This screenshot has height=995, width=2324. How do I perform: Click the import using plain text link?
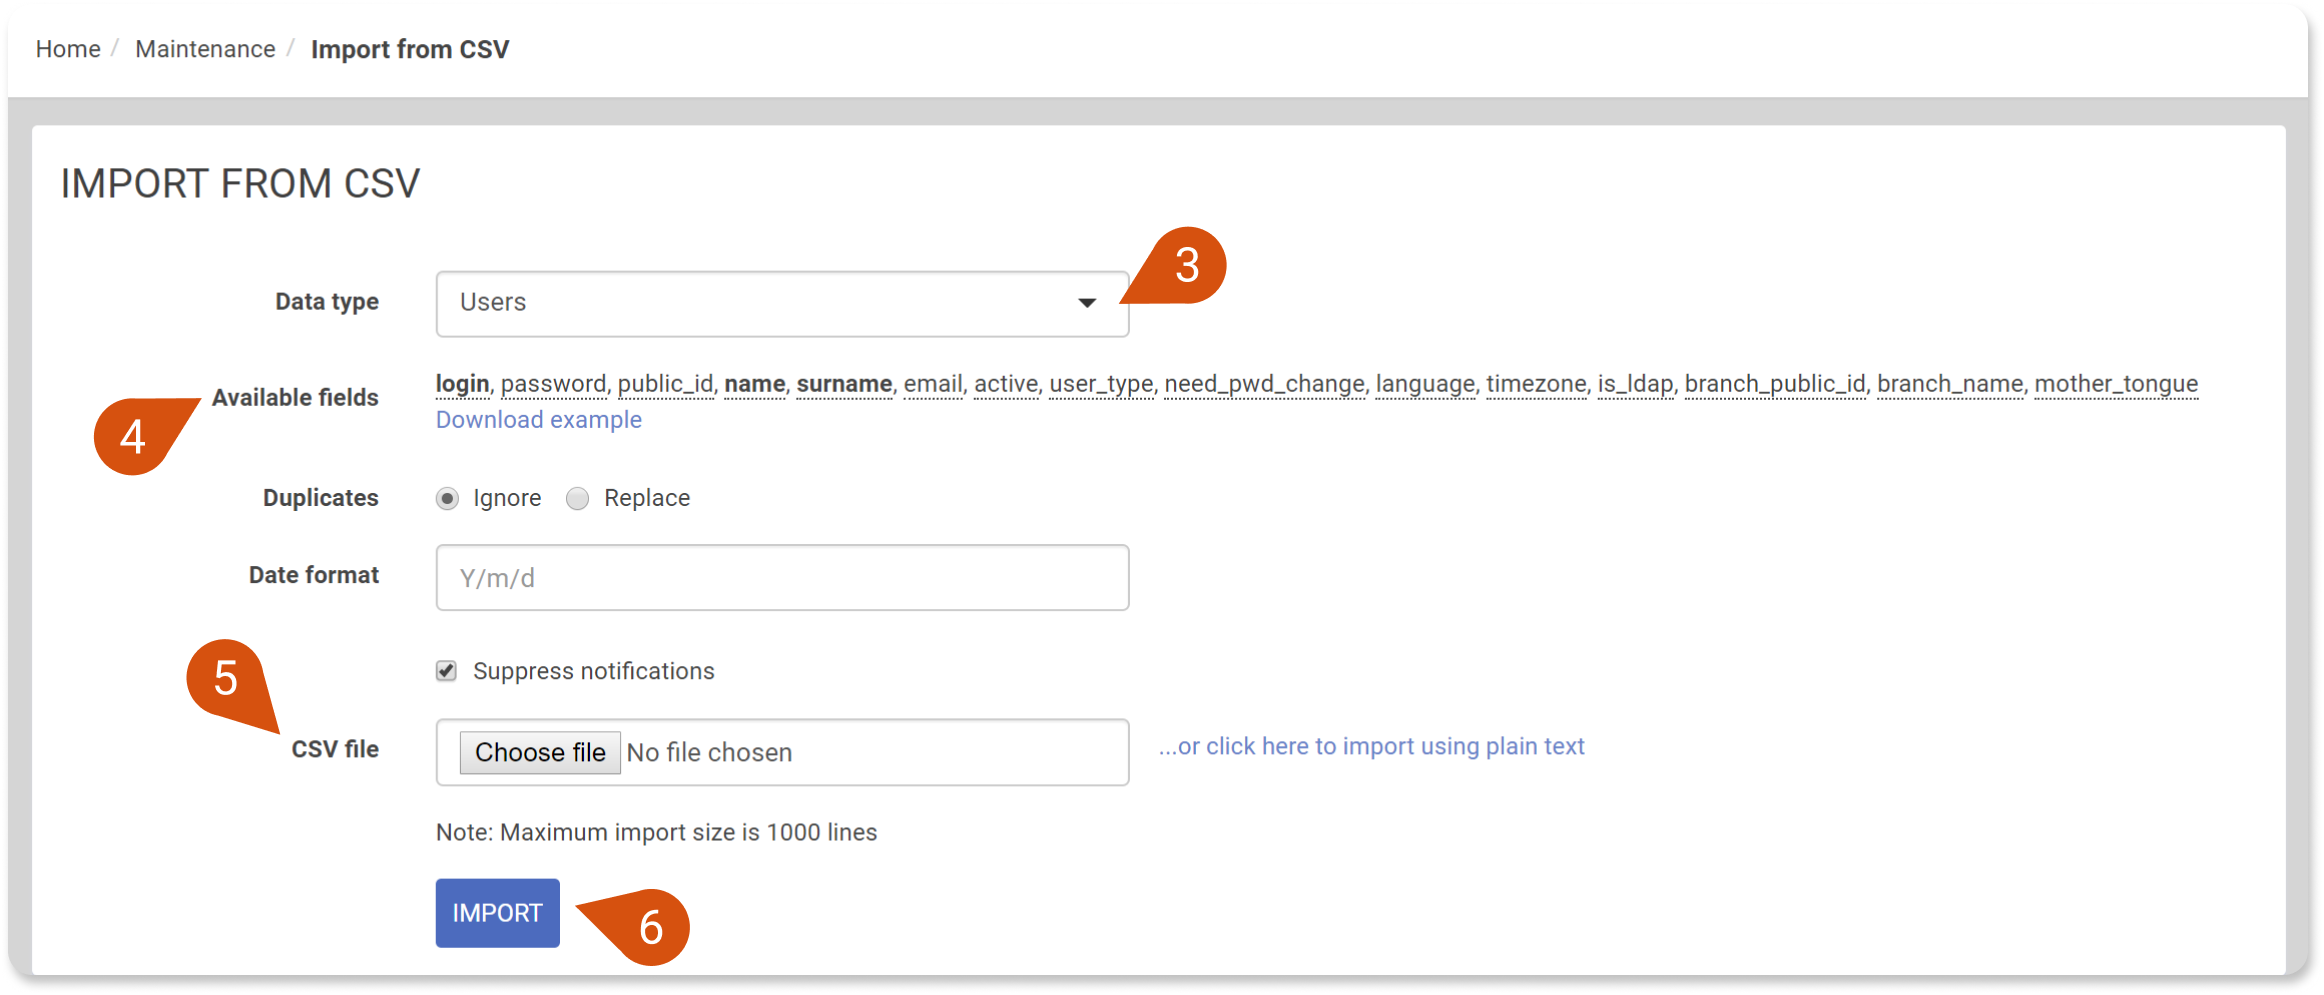point(1371,746)
